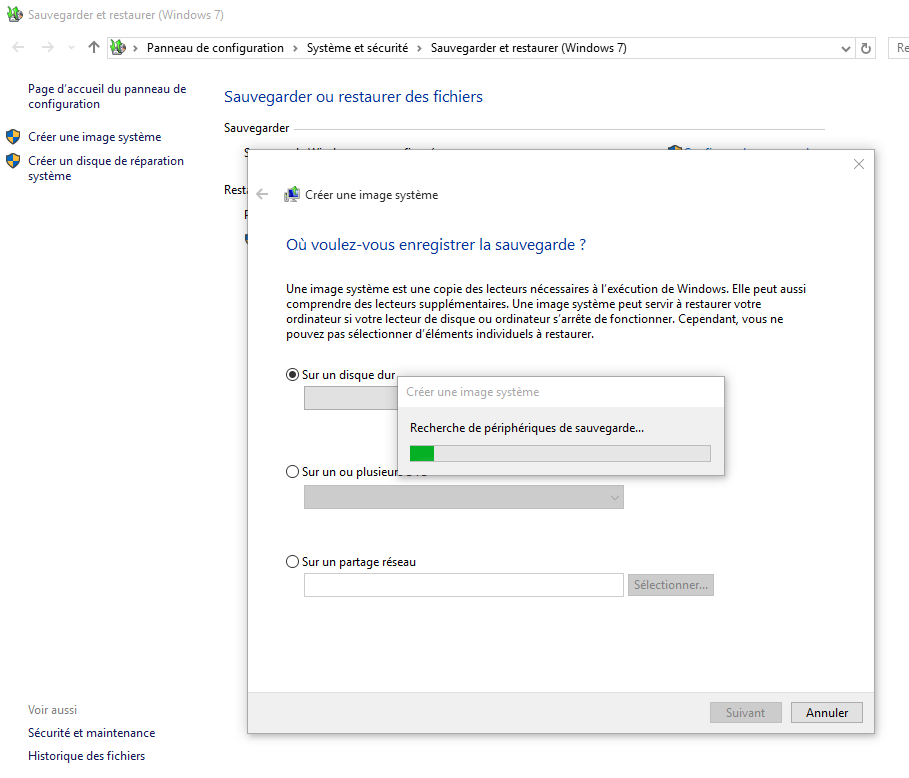909x778 pixels.
Task: Click the network share path text field
Action: point(463,585)
